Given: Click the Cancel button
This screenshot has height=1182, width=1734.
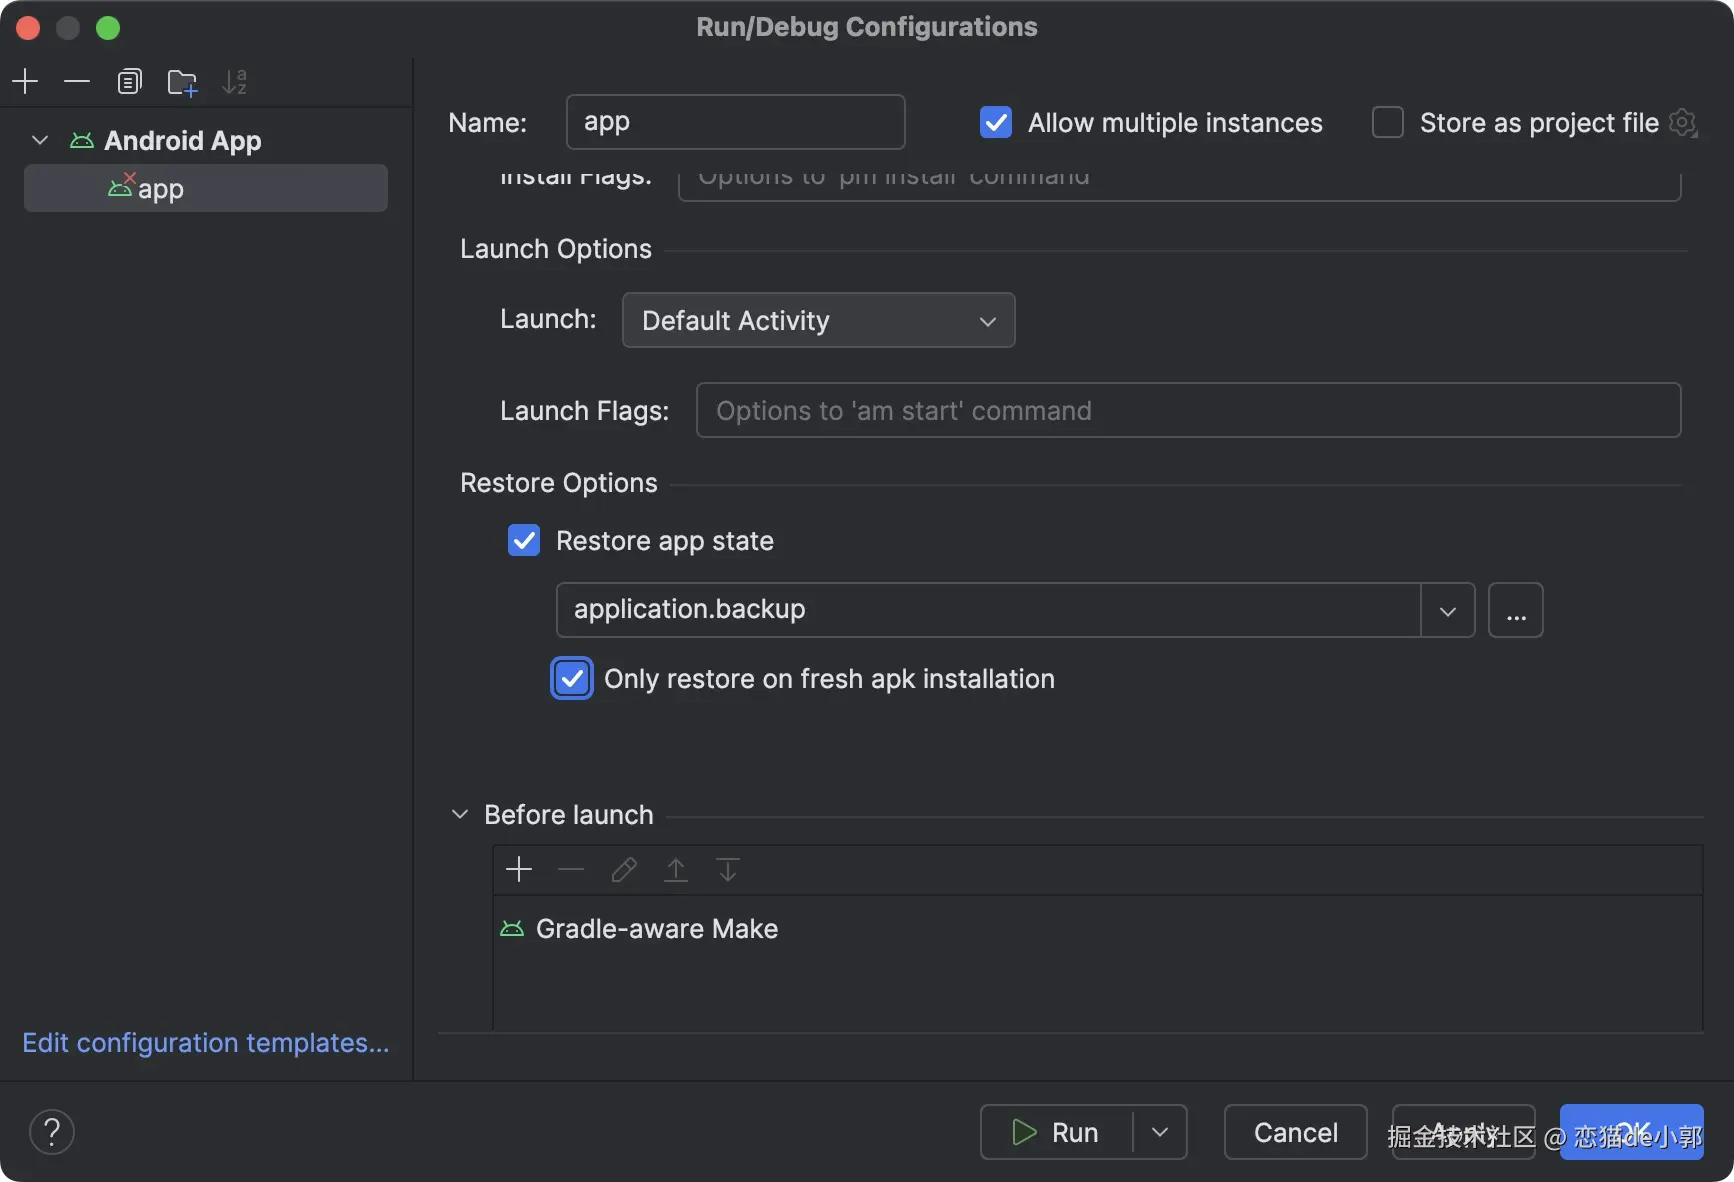Looking at the screenshot, I should [1295, 1132].
